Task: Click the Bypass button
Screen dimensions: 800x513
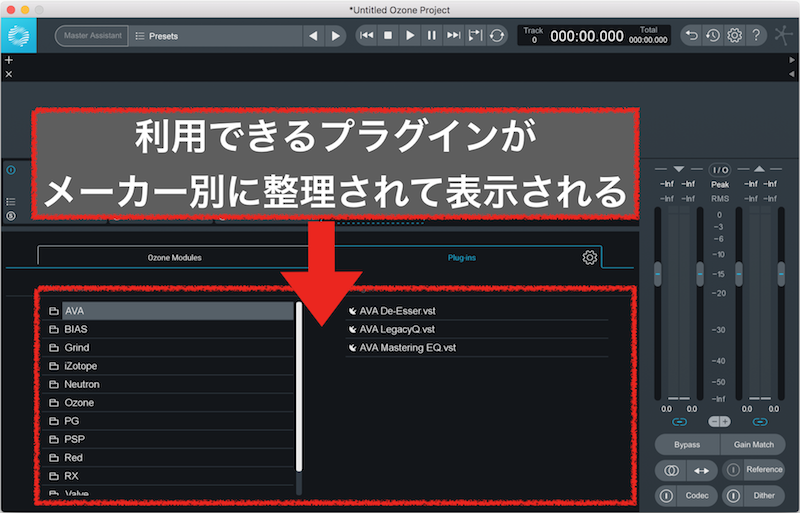Action: [687, 445]
